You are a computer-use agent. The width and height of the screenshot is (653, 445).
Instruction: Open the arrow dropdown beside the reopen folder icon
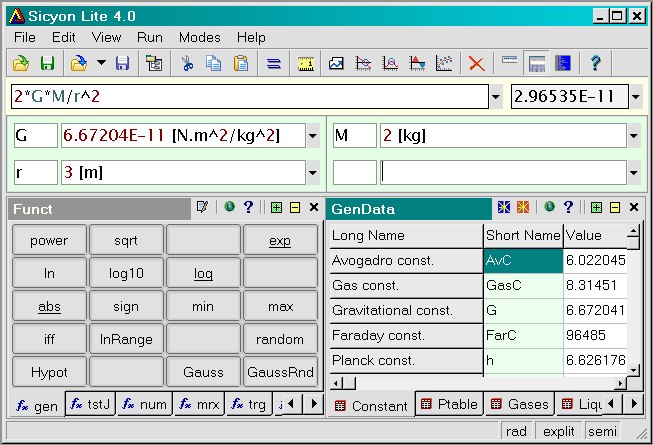(x=101, y=63)
